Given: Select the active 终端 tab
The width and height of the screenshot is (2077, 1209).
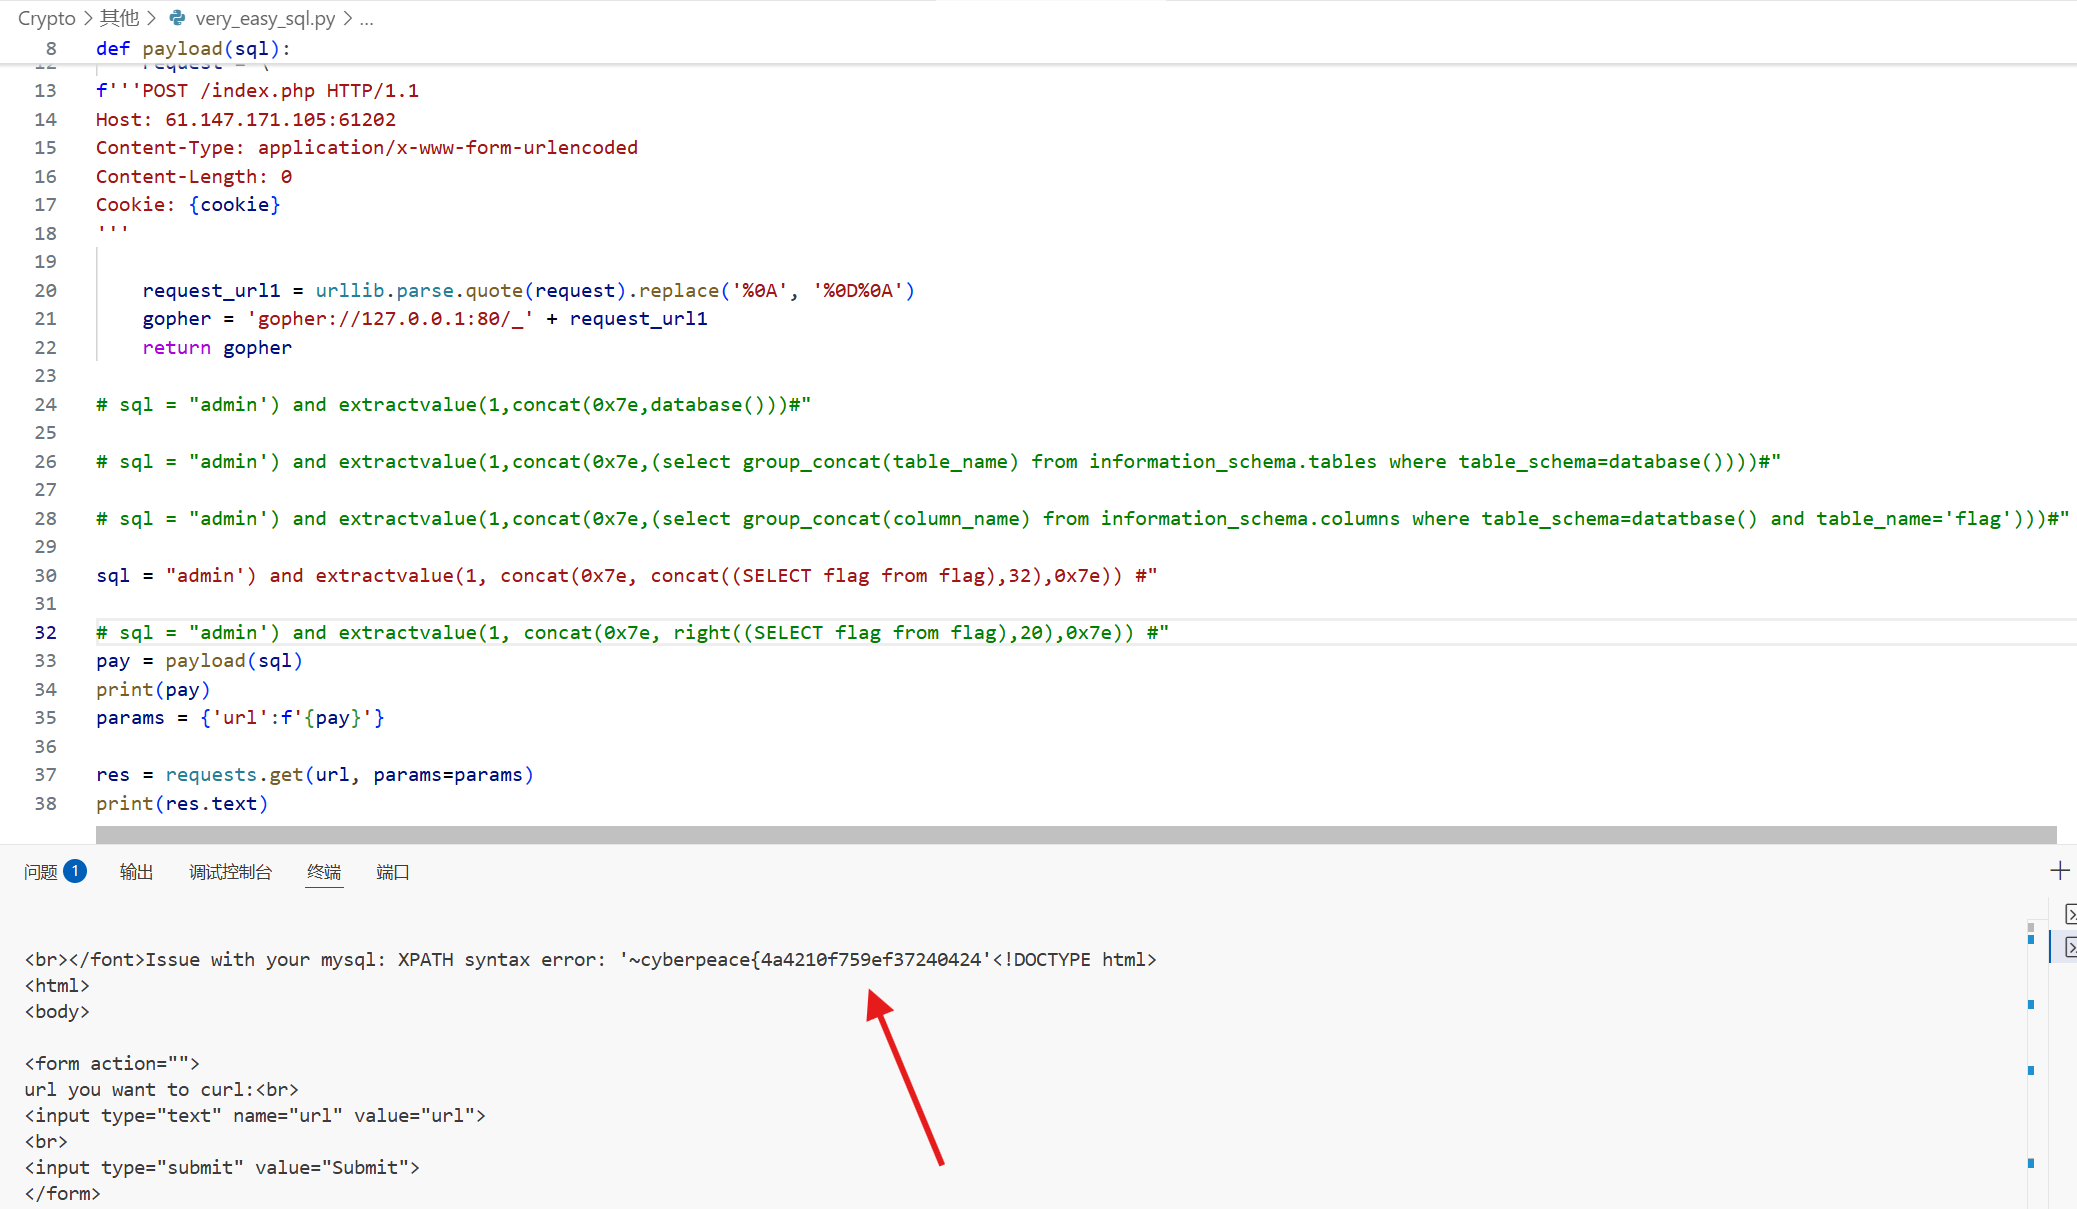Looking at the screenshot, I should [x=324, y=871].
